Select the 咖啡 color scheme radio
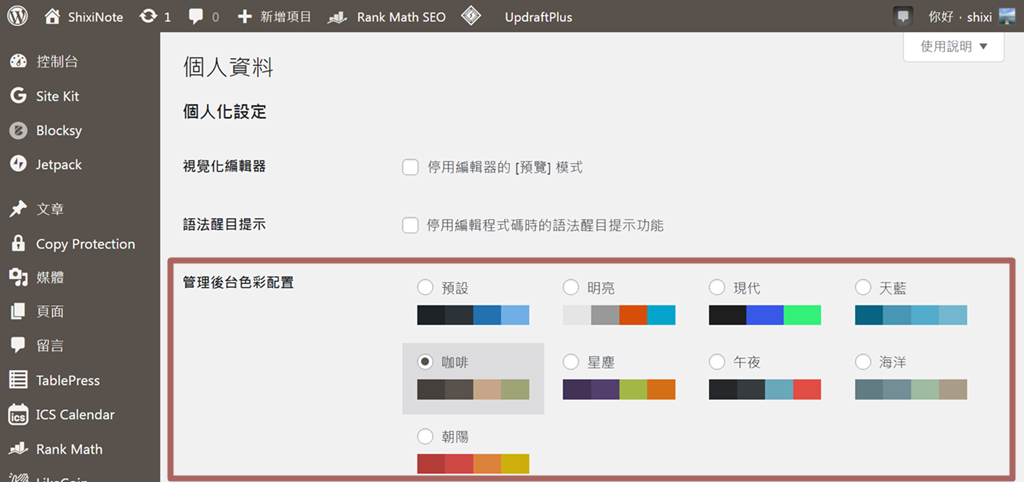The width and height of the screenshot is (1024, 482). (425, 361)
